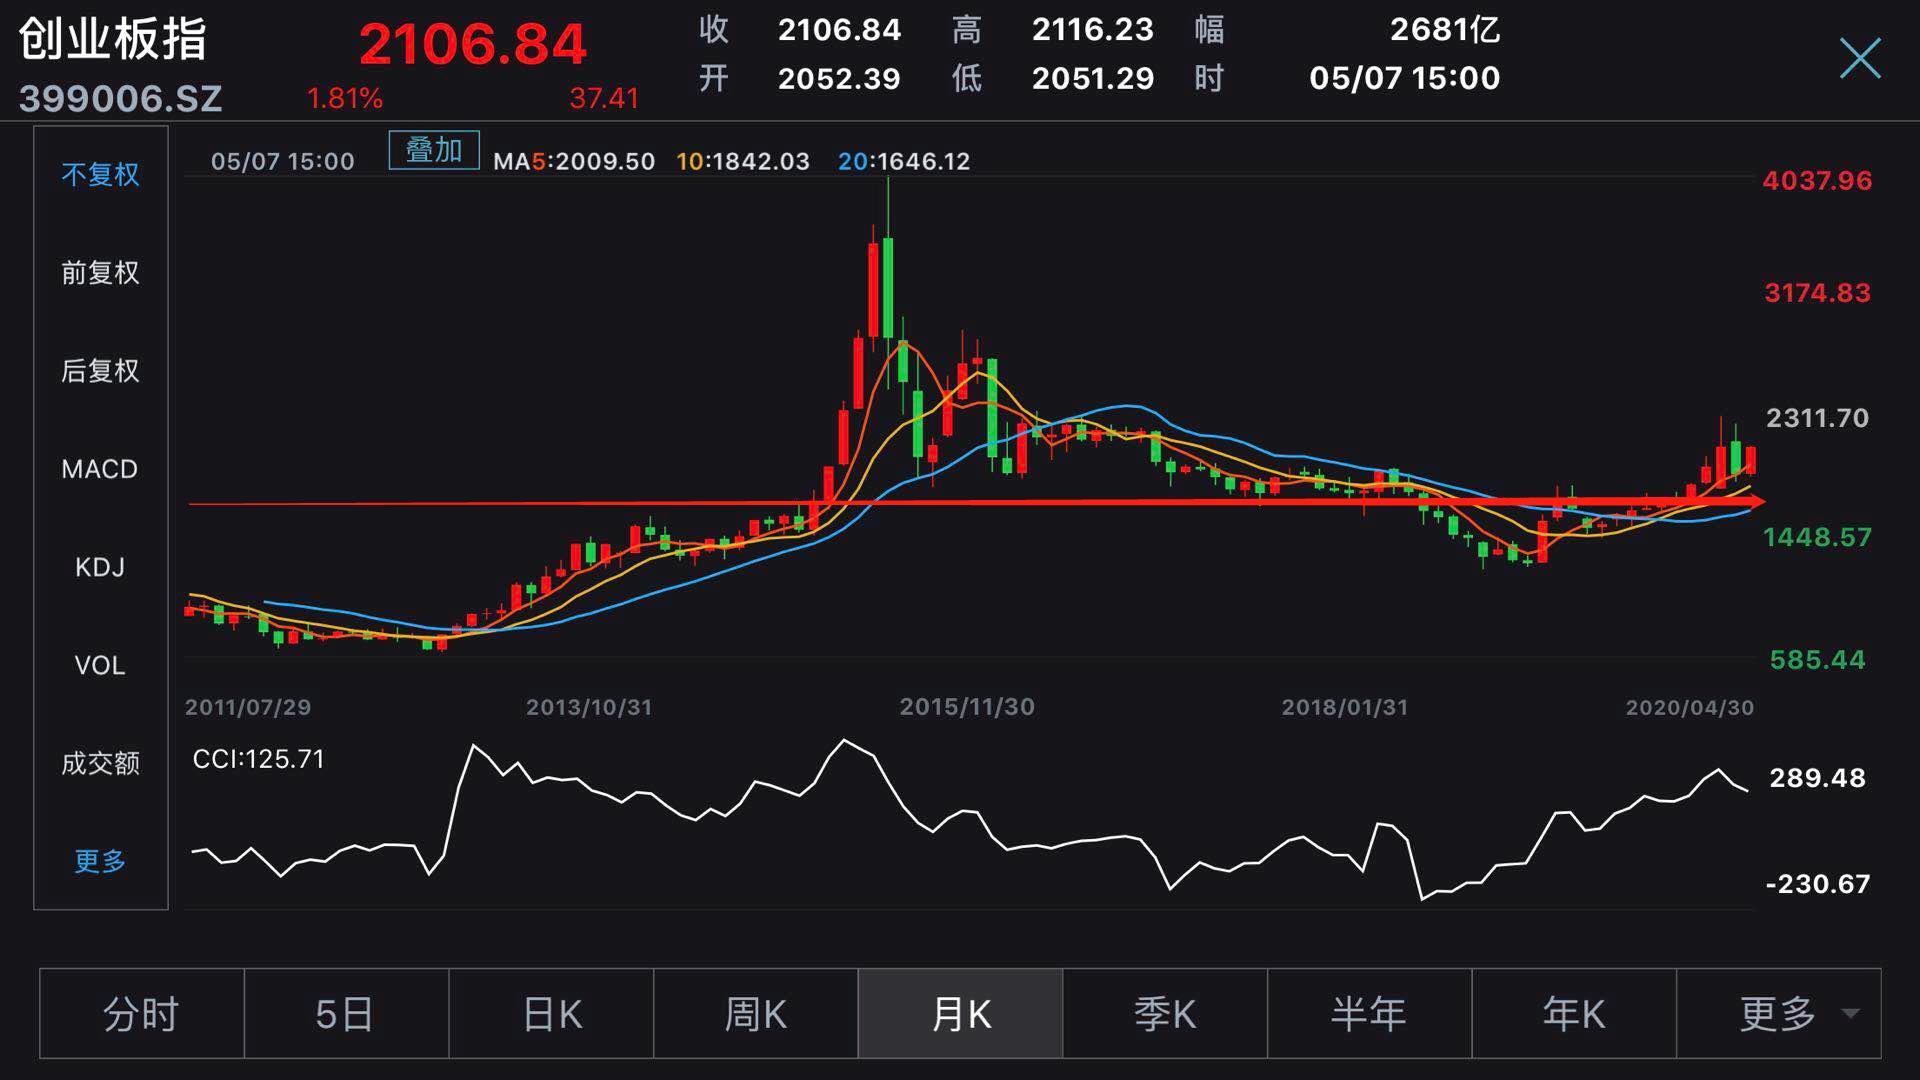Enable 后复权 backward-adjusted prices

(99, 370)
